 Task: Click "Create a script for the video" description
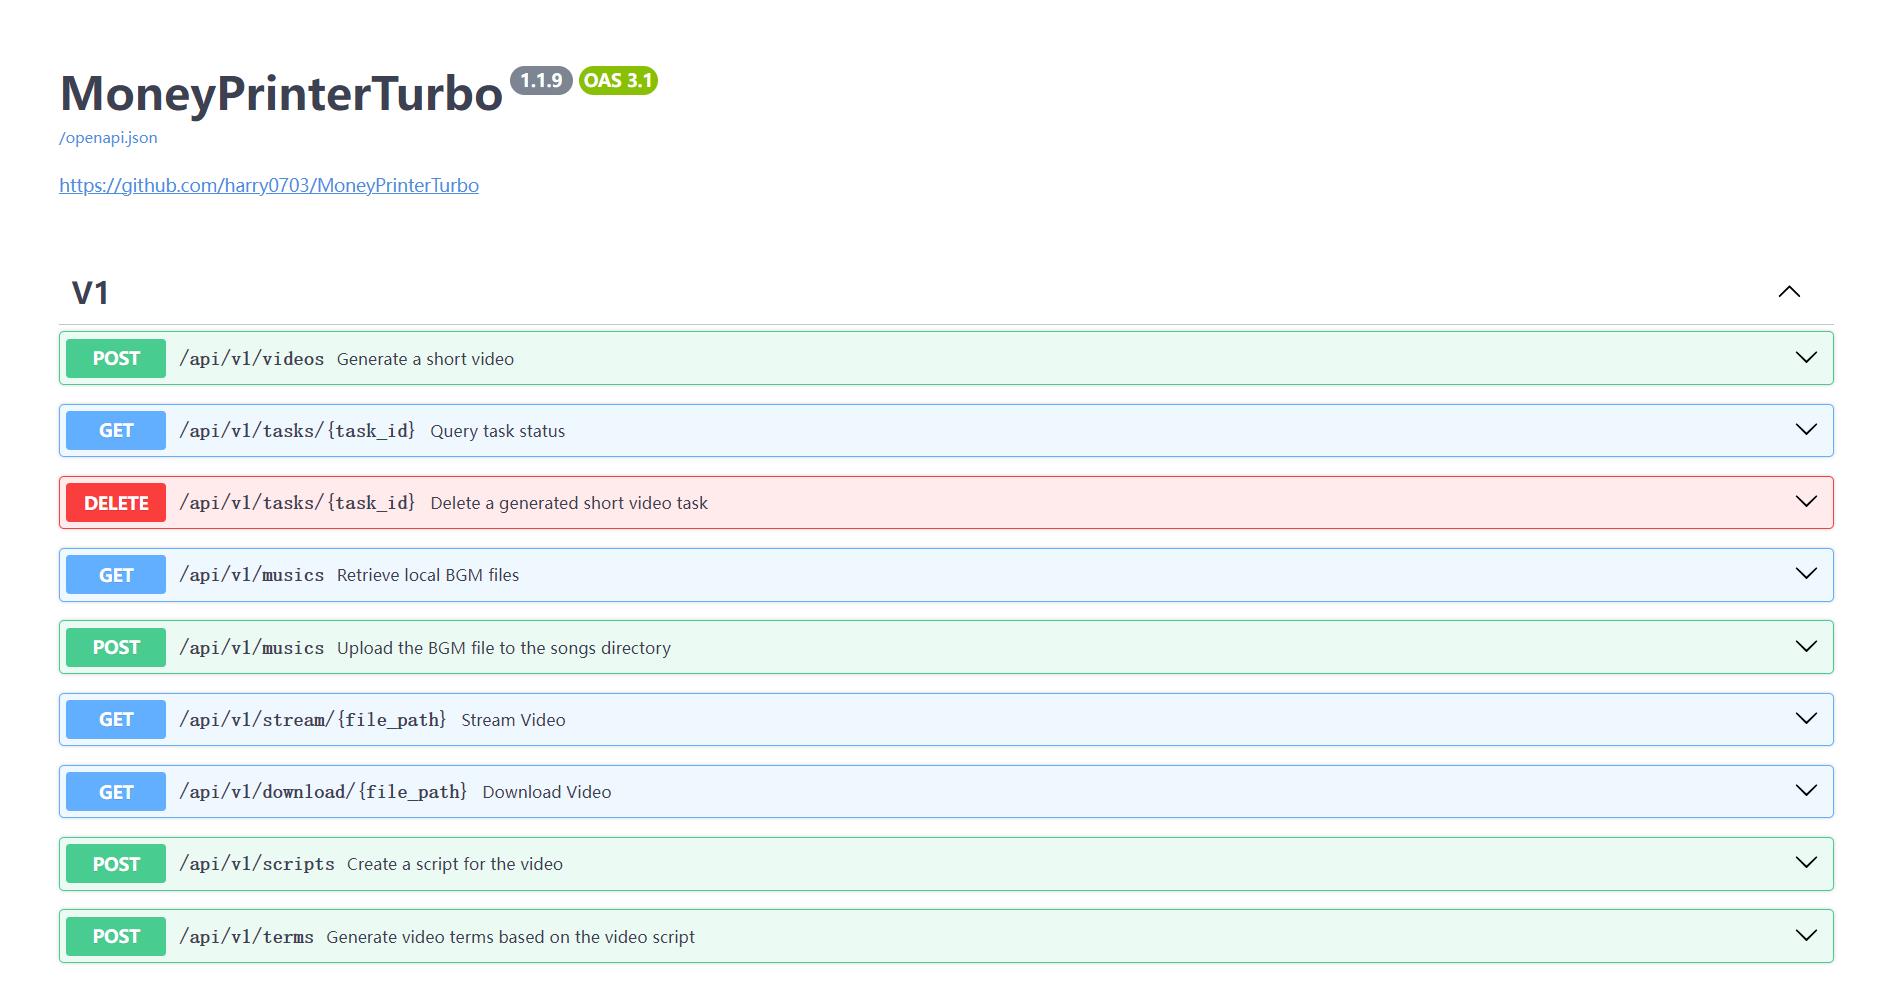click(455, 864)
